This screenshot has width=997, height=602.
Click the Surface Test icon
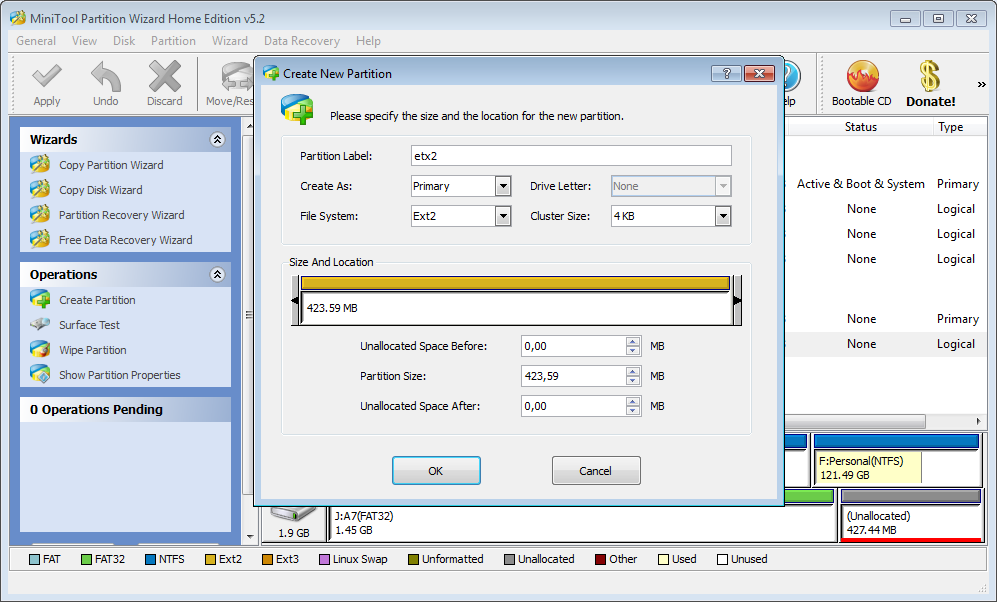[40, 324]
